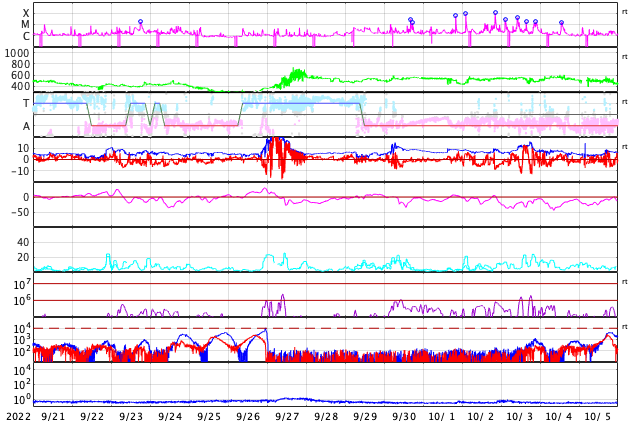
Task: Click the T sector polarity label
Action: point(26,103)
